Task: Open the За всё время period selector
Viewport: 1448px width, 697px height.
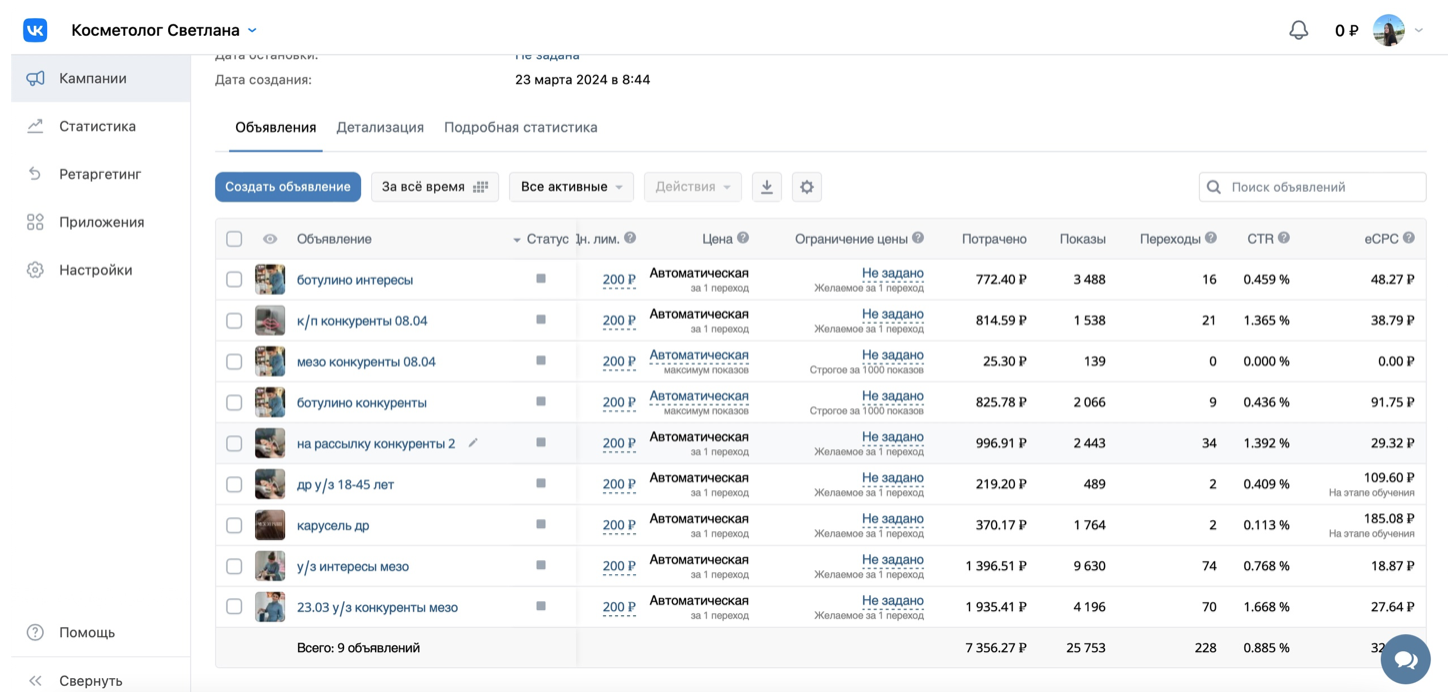Action: click(x=435, y=187)
